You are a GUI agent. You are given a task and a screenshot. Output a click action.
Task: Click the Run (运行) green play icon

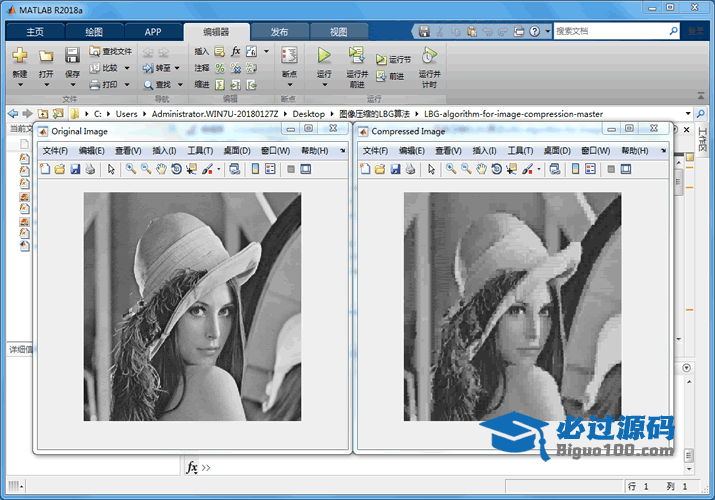pos(323,56)
